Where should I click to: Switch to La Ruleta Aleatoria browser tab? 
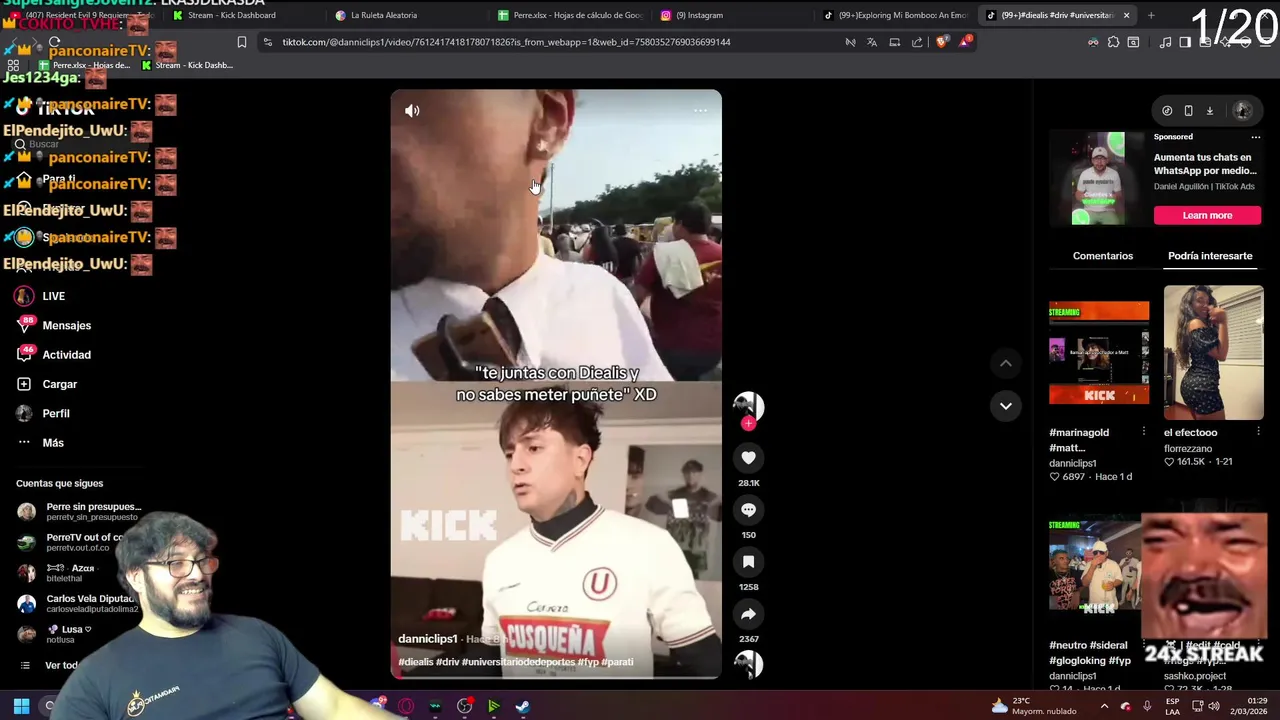383,15
